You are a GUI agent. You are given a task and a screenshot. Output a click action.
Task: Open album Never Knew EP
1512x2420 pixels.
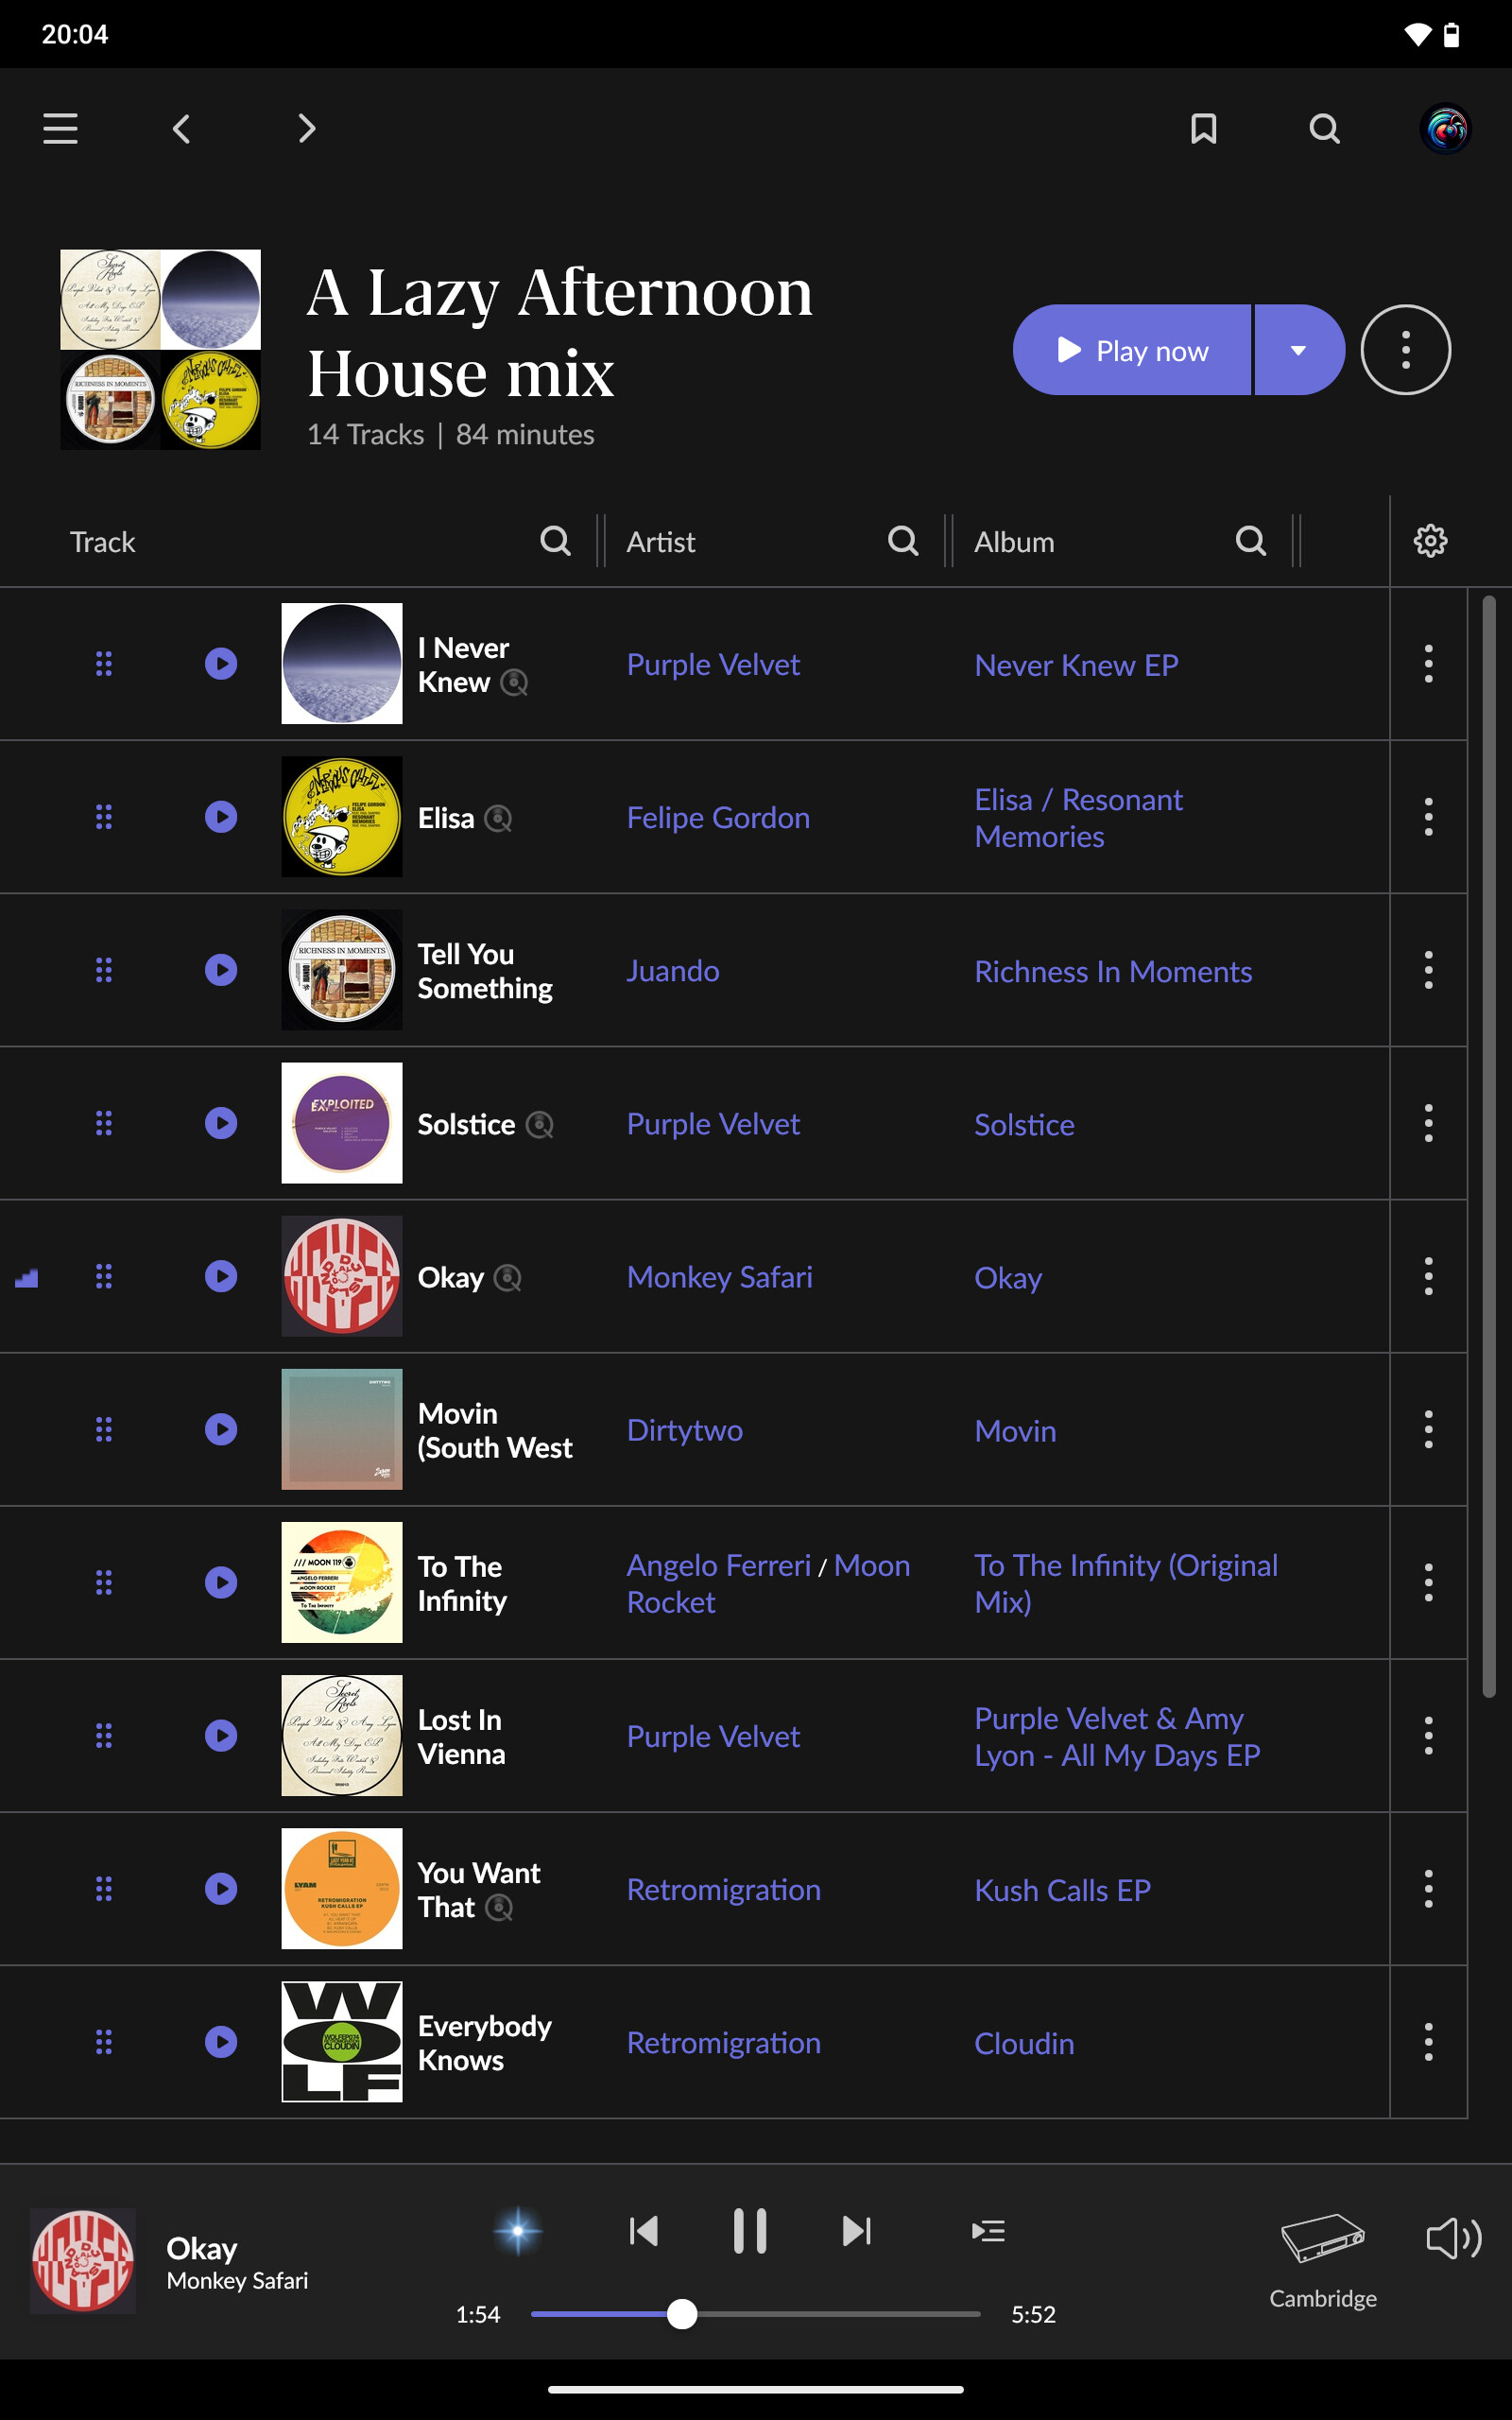[x=1076, y=665]
